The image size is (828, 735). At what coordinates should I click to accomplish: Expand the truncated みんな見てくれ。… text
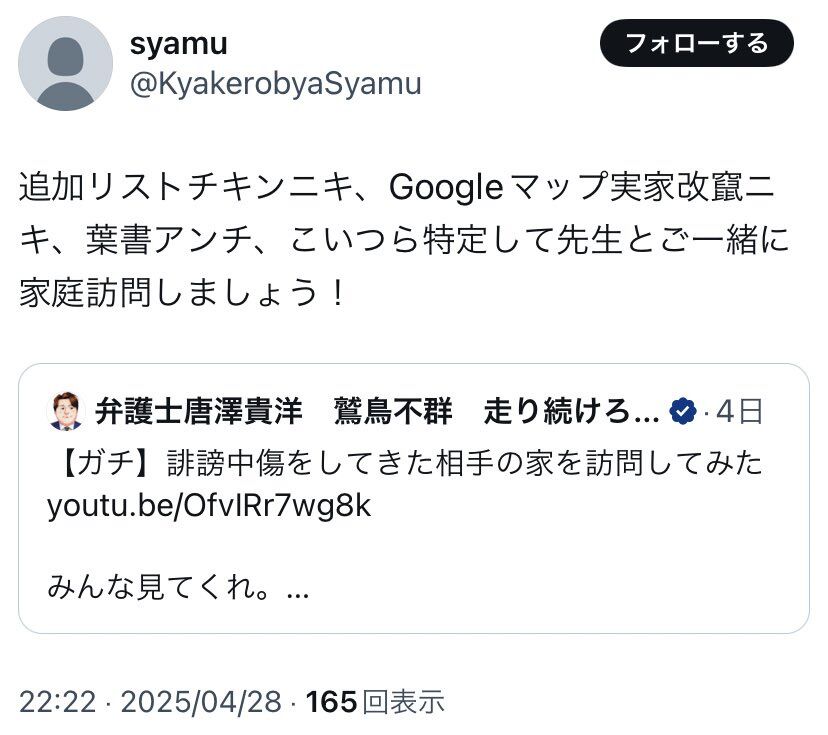(178, 587)
